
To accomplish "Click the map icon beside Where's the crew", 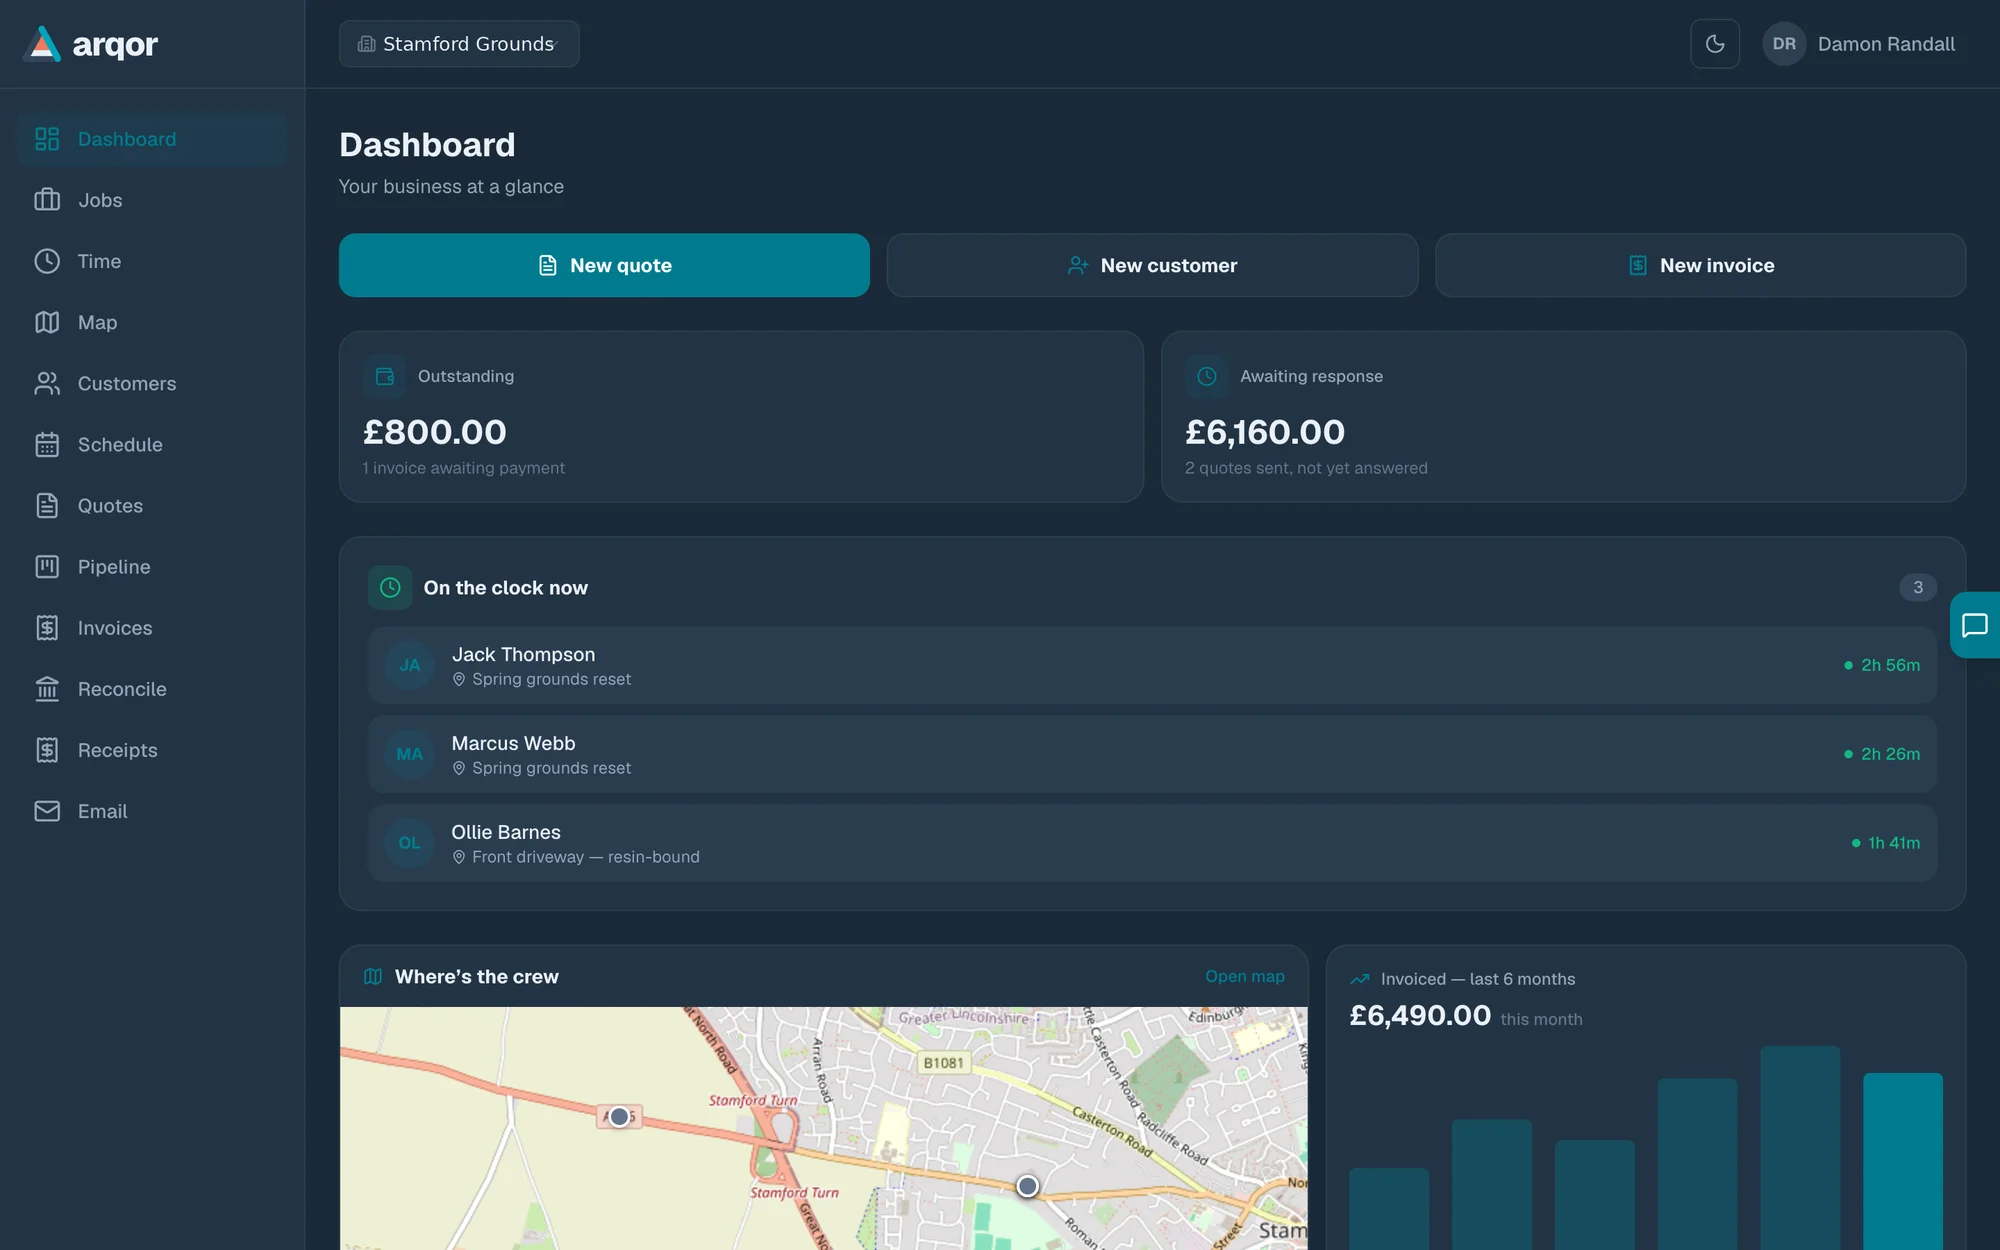I will pyautogui.click(x=373, y=977).
